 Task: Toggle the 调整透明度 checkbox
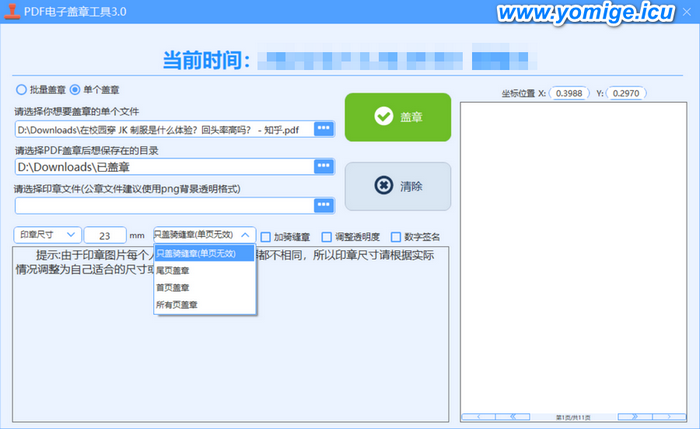coord(327,237)
